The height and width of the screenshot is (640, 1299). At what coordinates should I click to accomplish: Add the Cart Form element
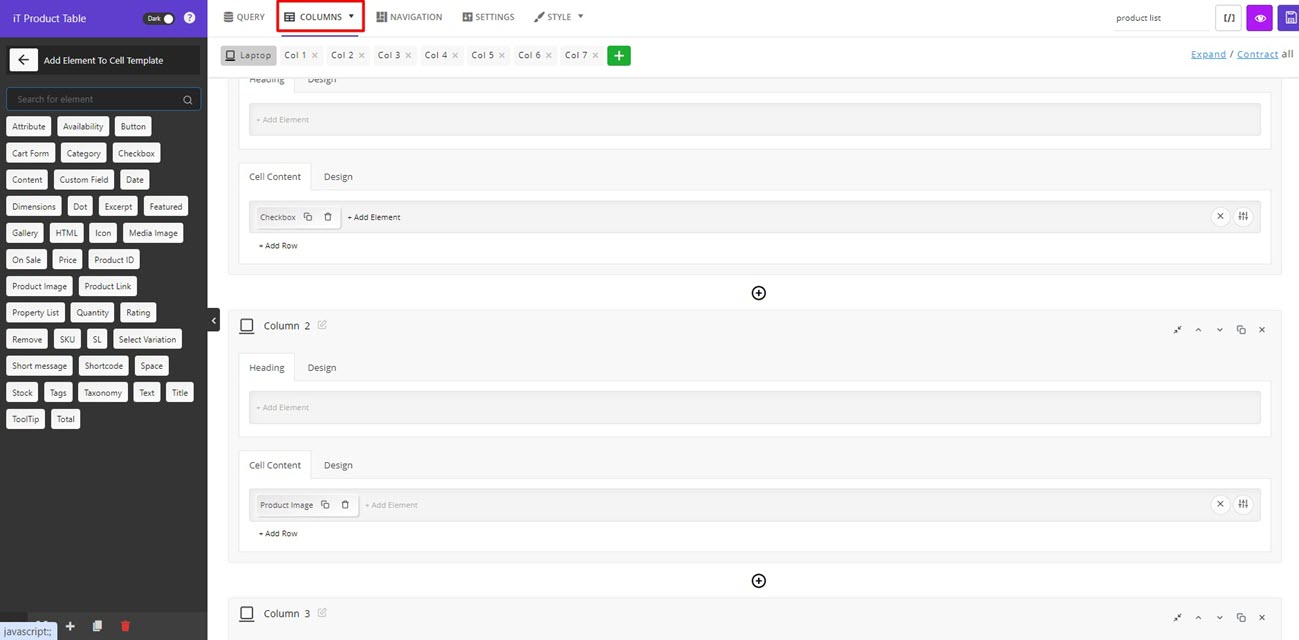pyautogui.click(x=31, y=153)
